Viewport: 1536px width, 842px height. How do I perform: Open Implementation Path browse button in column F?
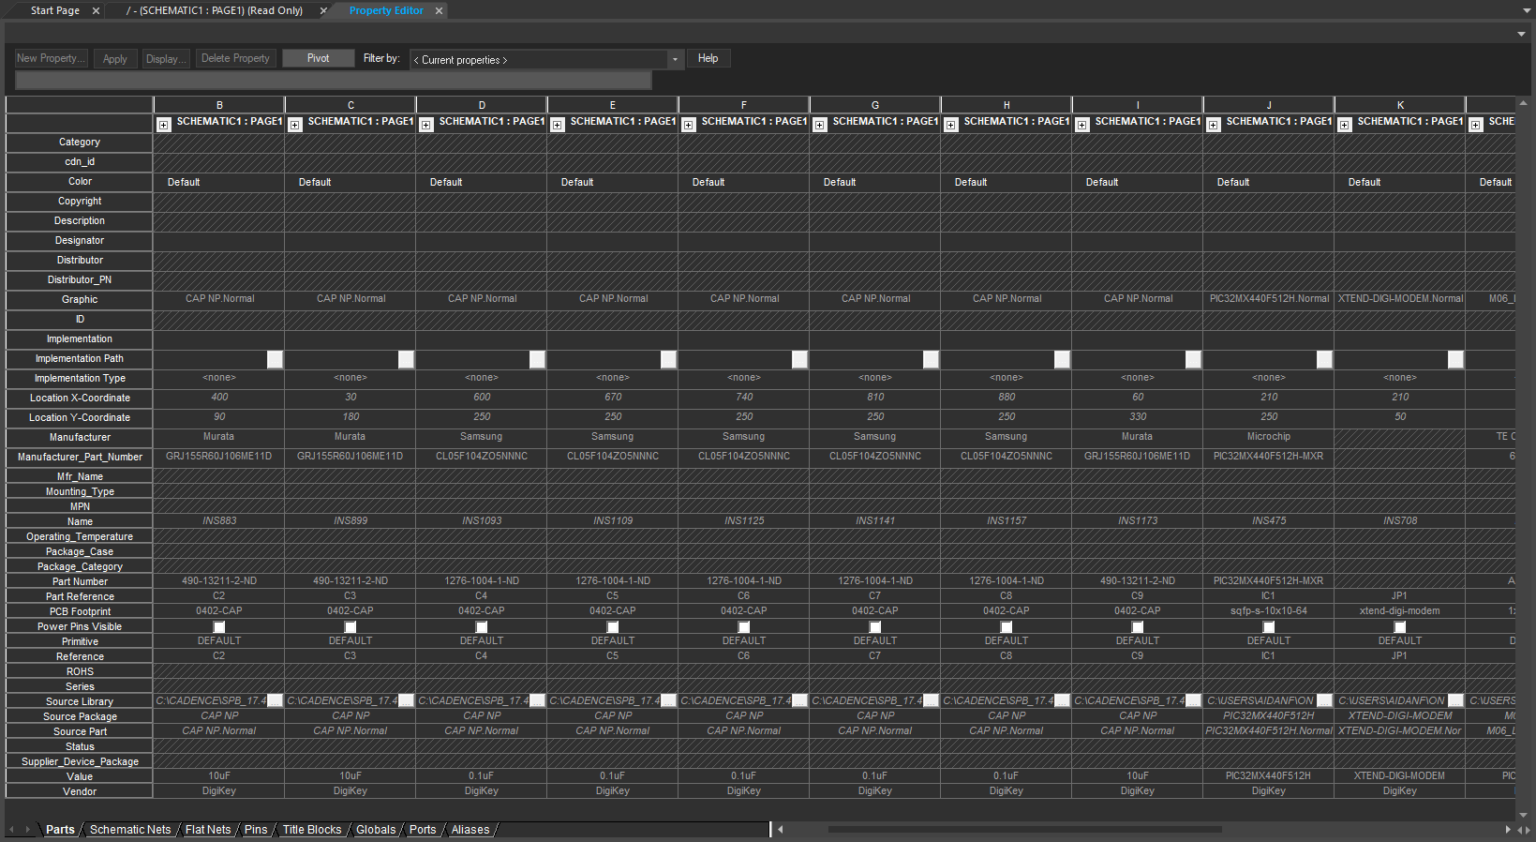point(800,359)
